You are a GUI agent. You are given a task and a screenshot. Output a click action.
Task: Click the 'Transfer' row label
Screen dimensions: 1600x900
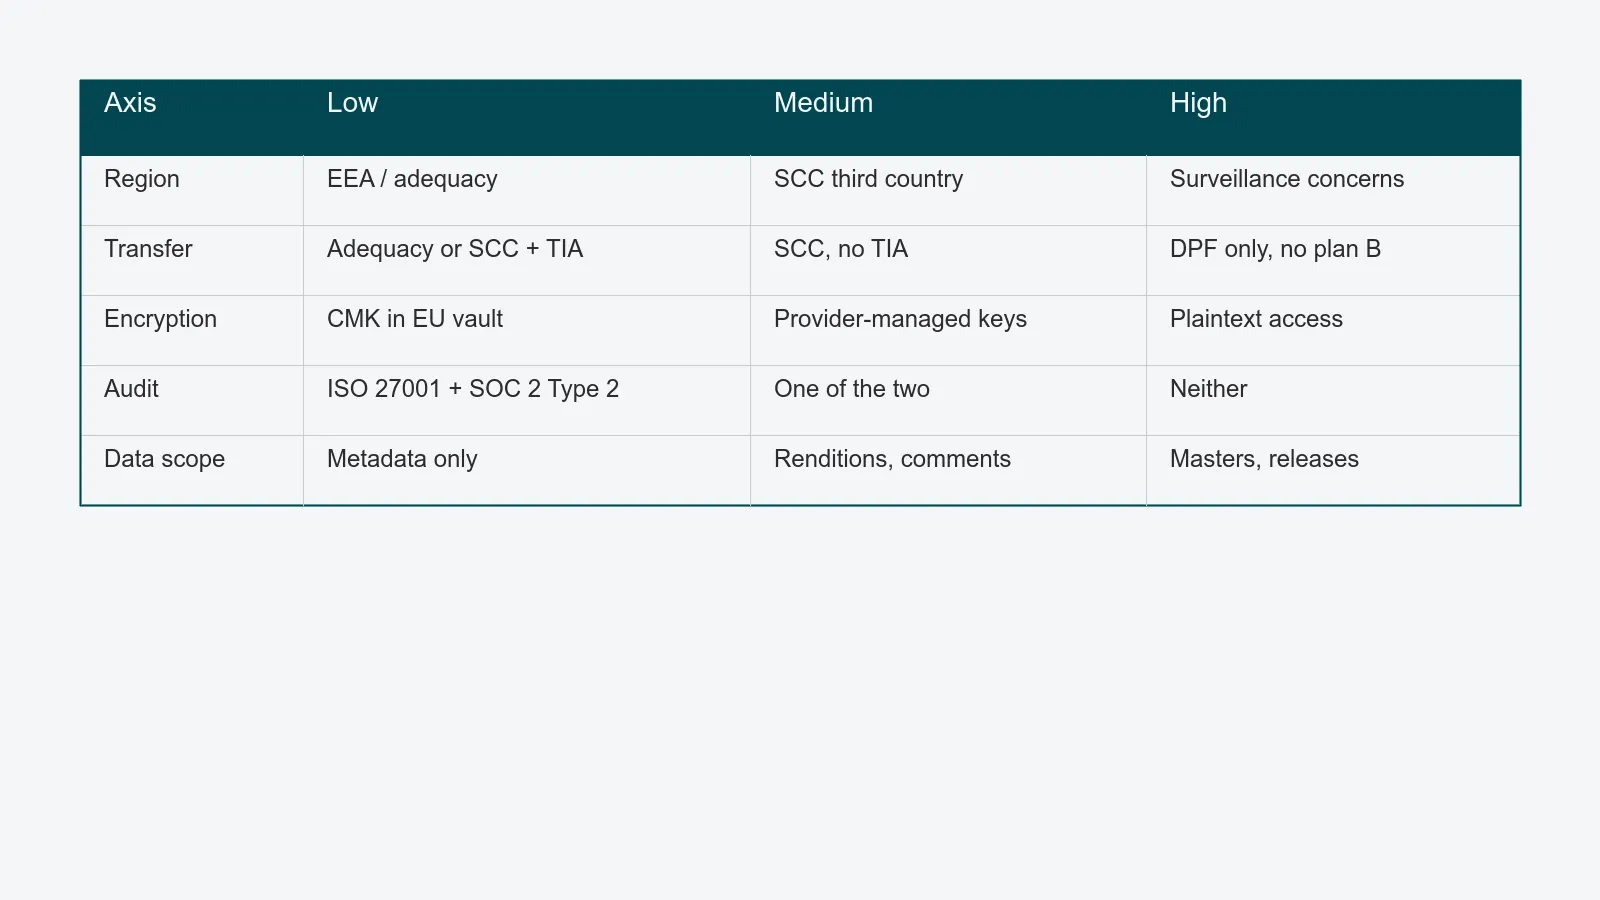pyautogui.click(x=192, y=260)
